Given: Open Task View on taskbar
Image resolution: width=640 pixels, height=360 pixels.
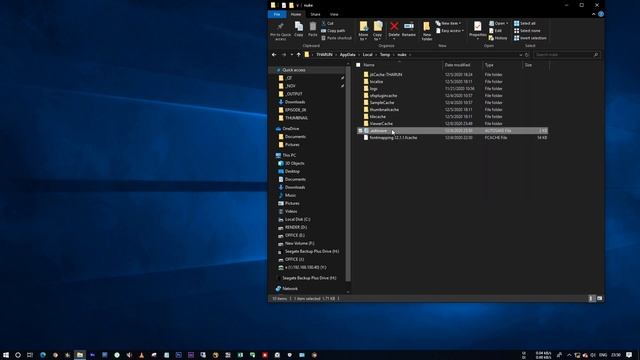Looking at the screenshot, I should pyautogui.click(x=30, y=355).
